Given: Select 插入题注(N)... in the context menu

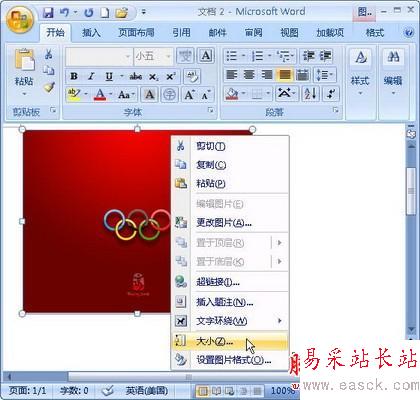Looking at the screenshot, I should pos(229,302).
